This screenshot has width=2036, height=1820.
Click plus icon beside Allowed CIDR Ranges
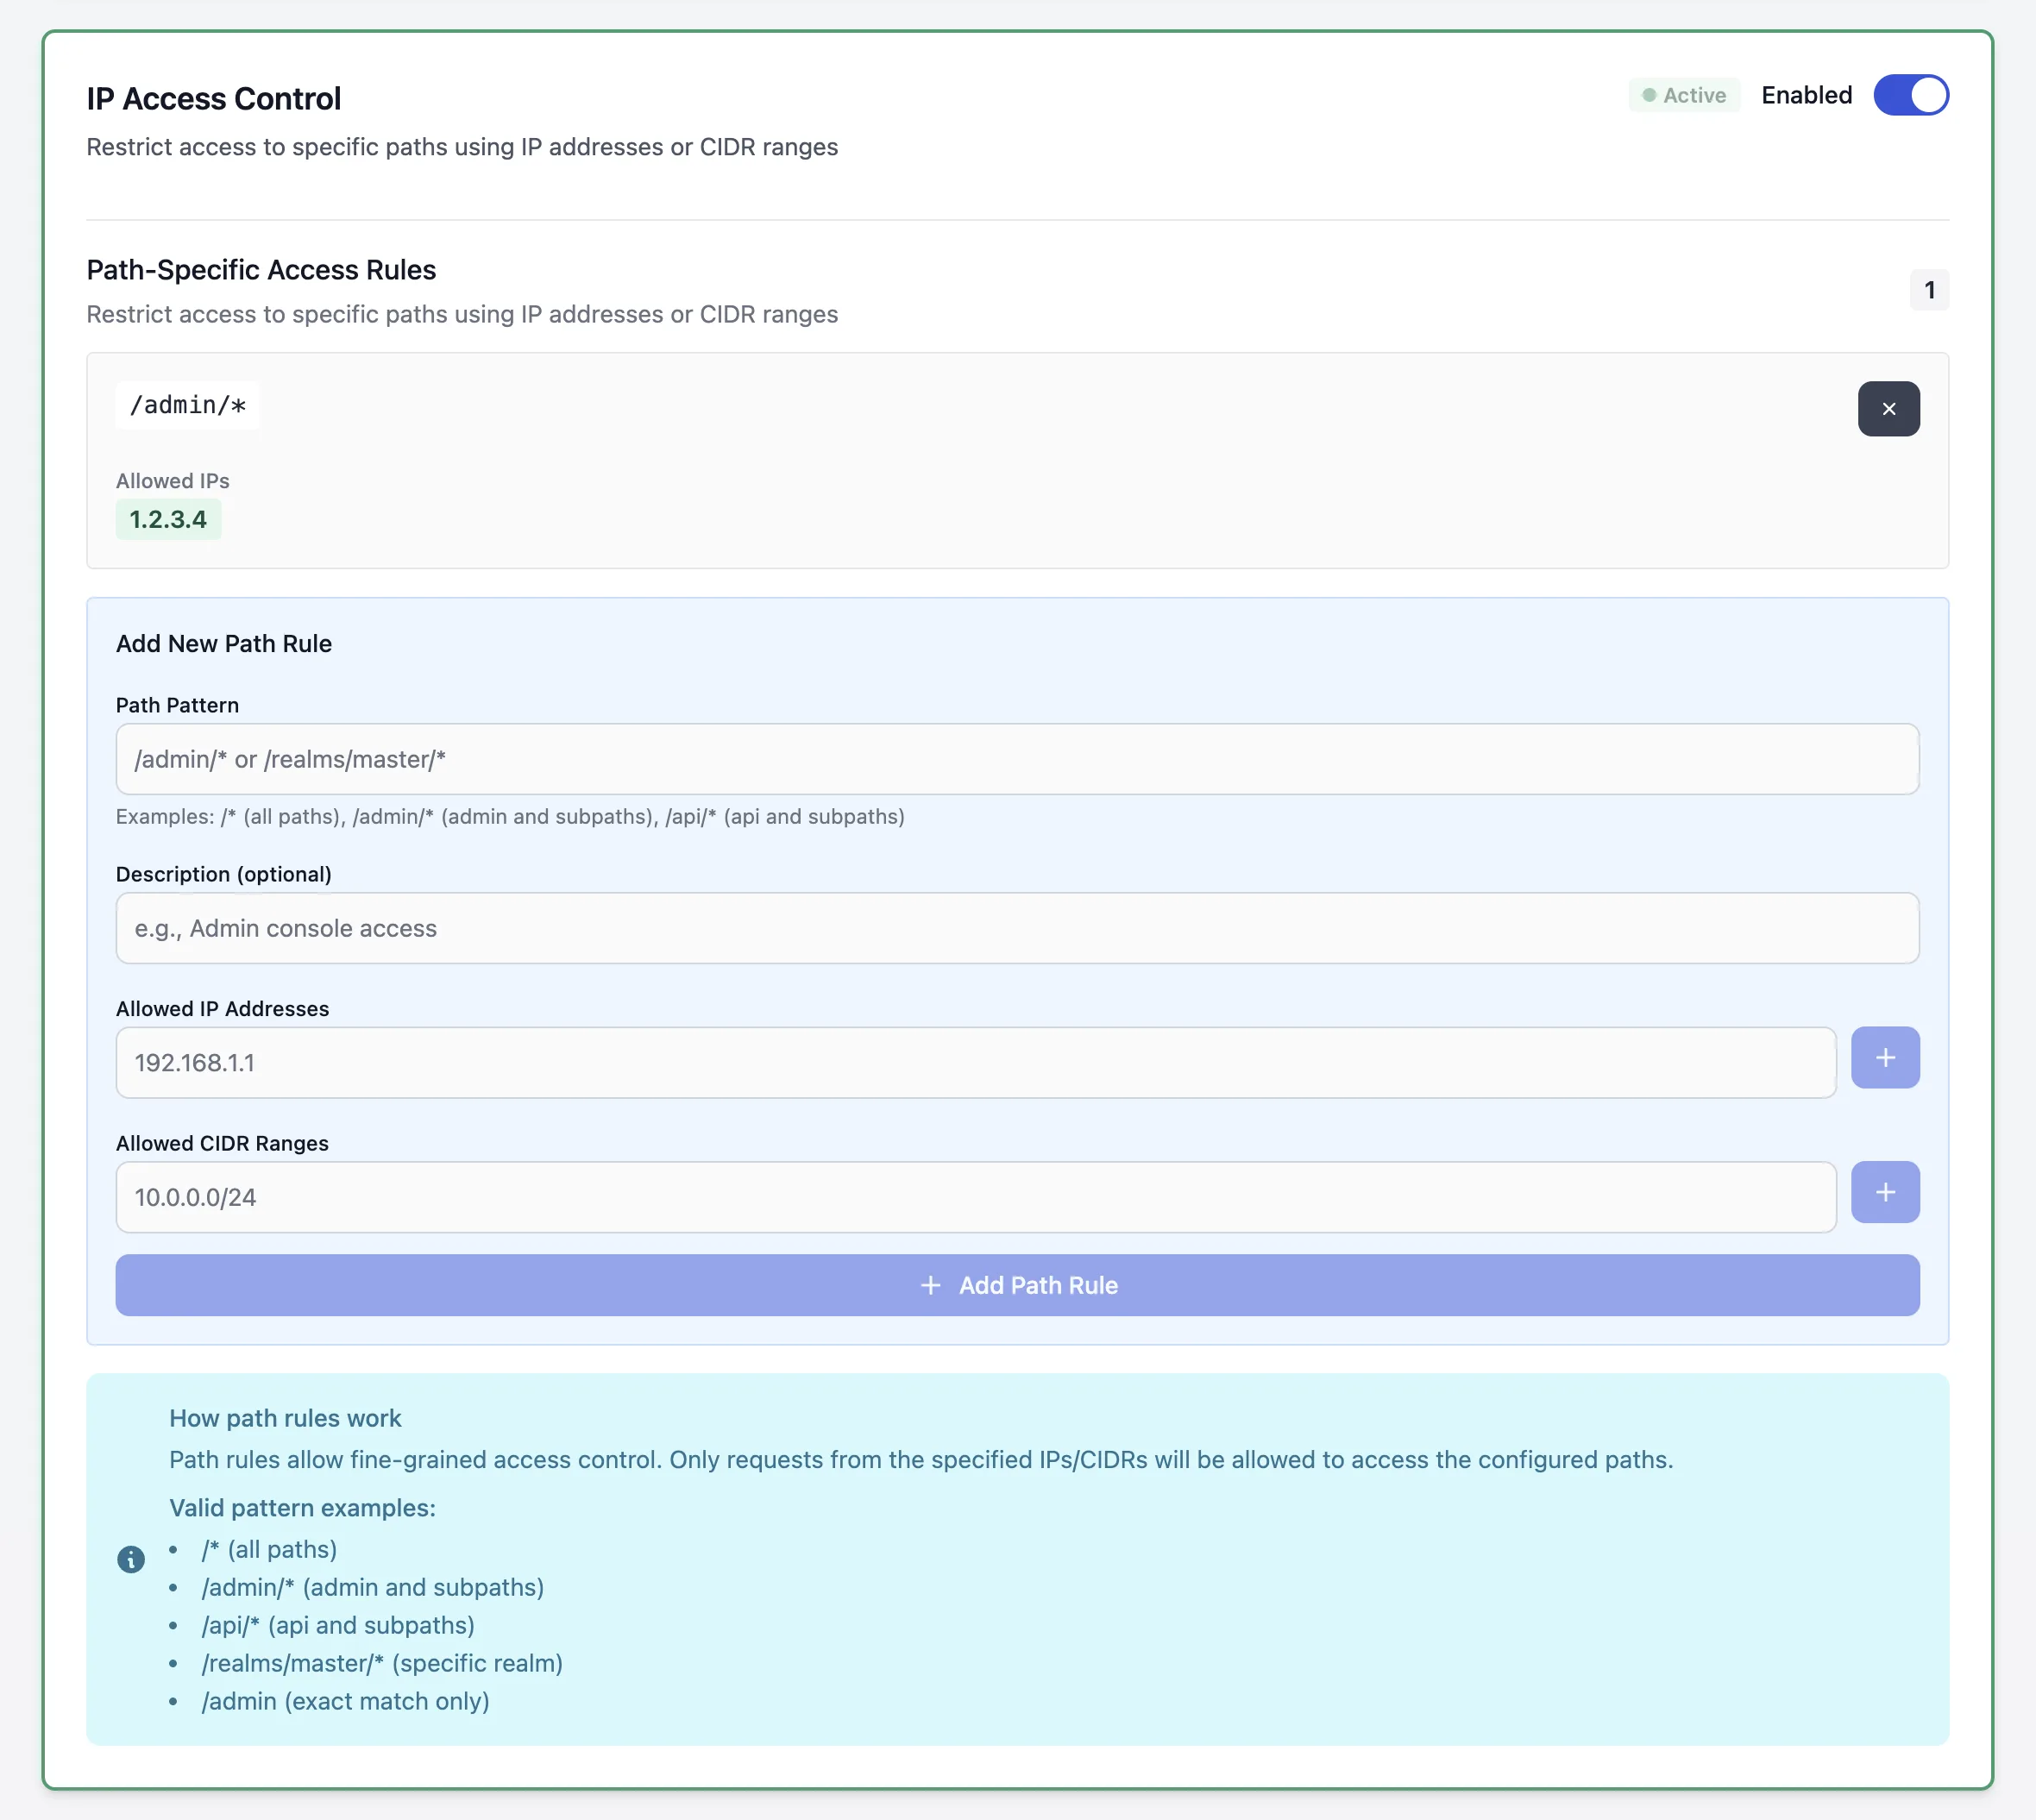pos(1884,1191)
